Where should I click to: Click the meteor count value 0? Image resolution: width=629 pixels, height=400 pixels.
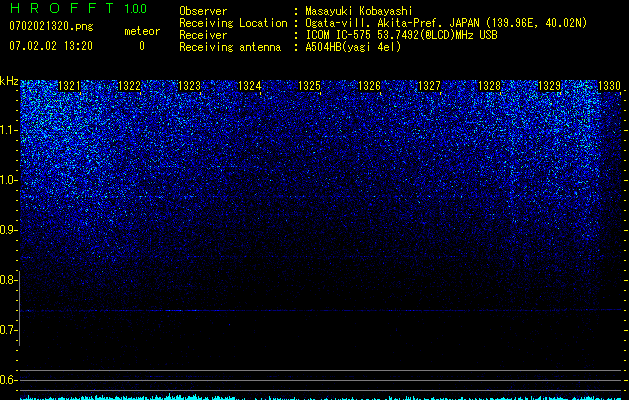pos(142,46)
